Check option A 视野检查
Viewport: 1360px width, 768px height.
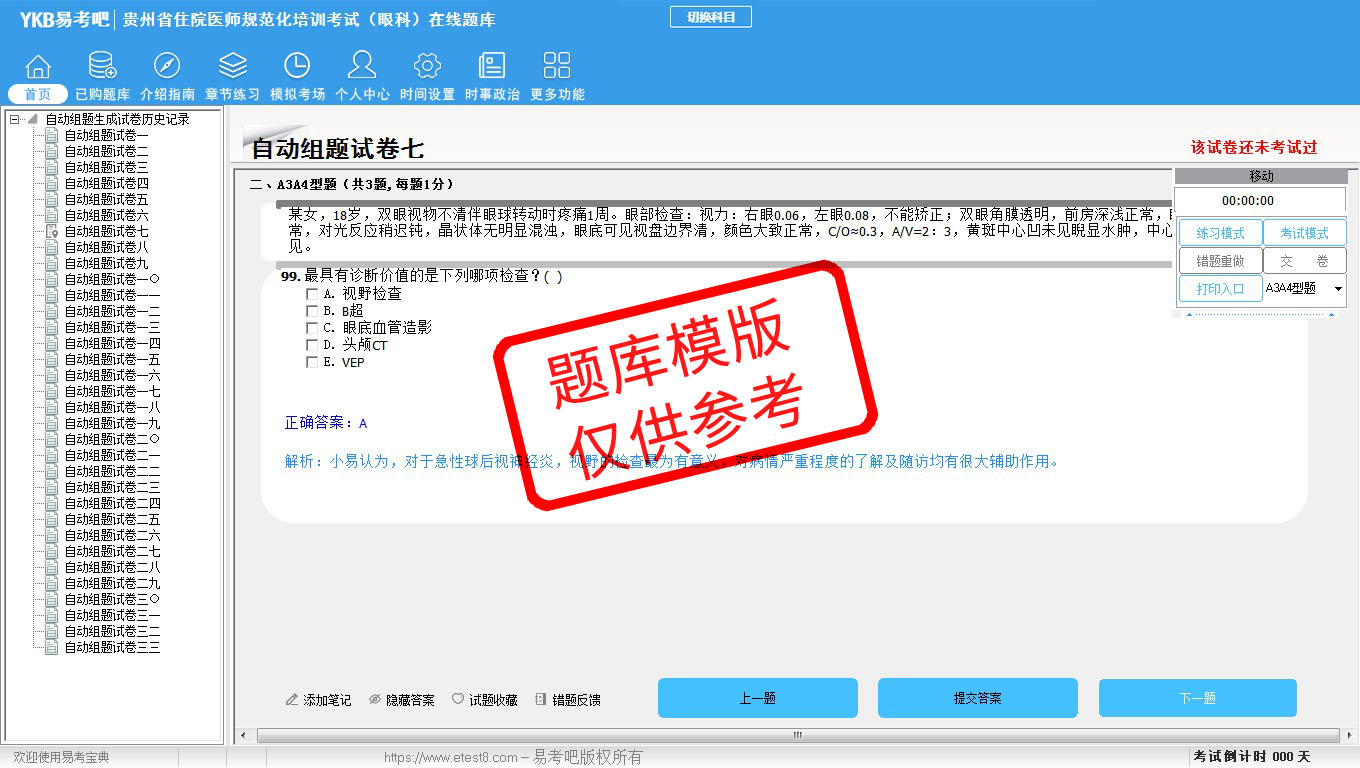click(312, 294)
